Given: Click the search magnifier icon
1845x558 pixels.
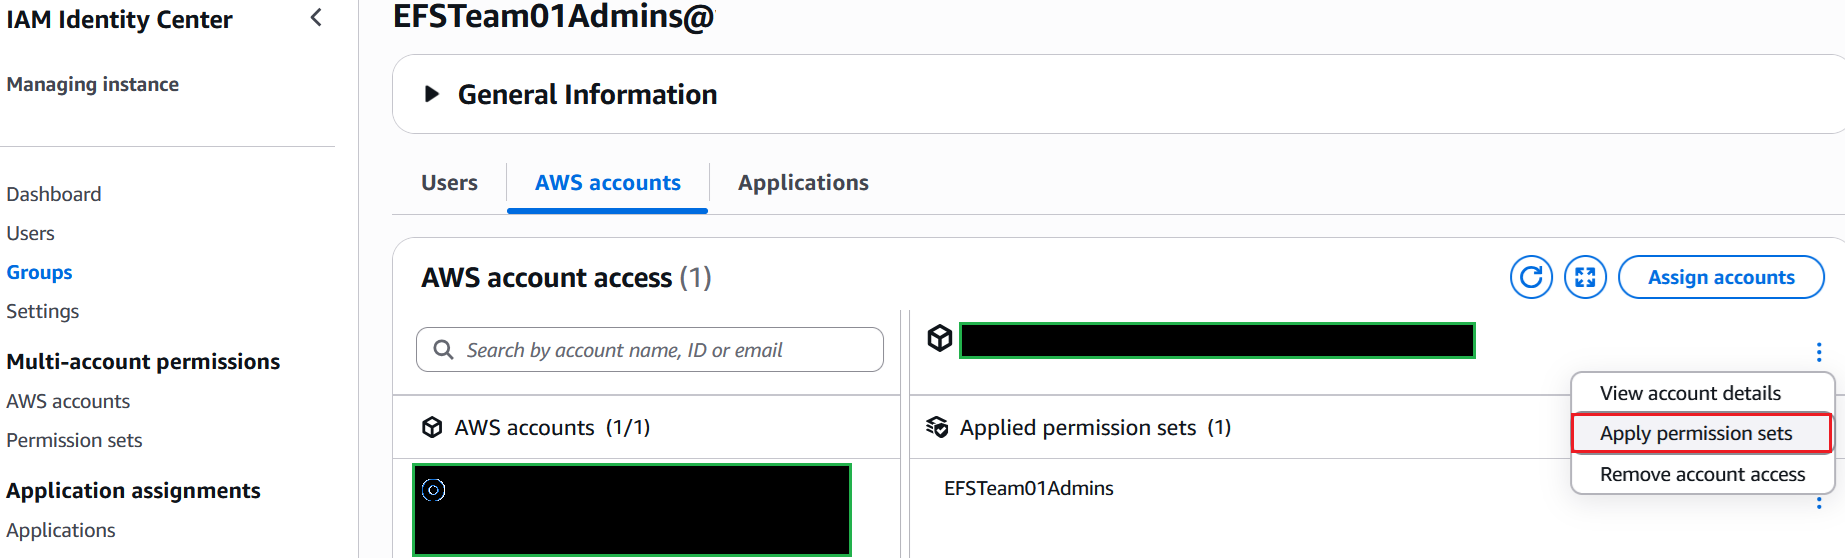Looking at the screenshot, I should pos(443,350).
